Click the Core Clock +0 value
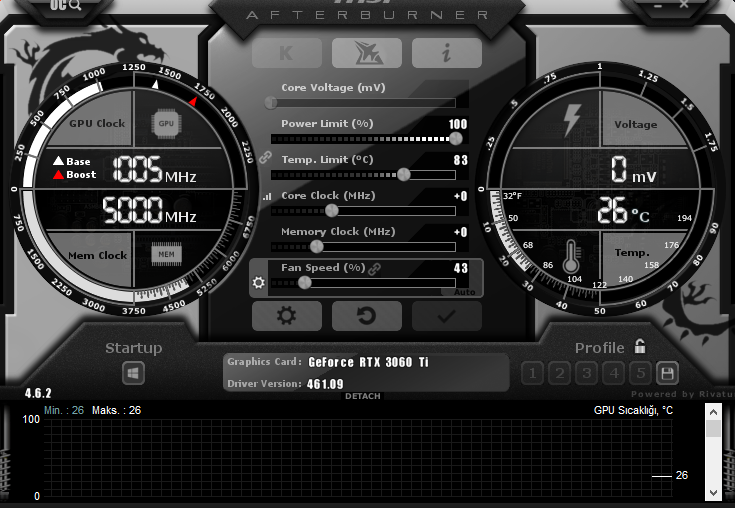This screenshot has width=735, height=508. pyautogui.click(x=460, y=196)
